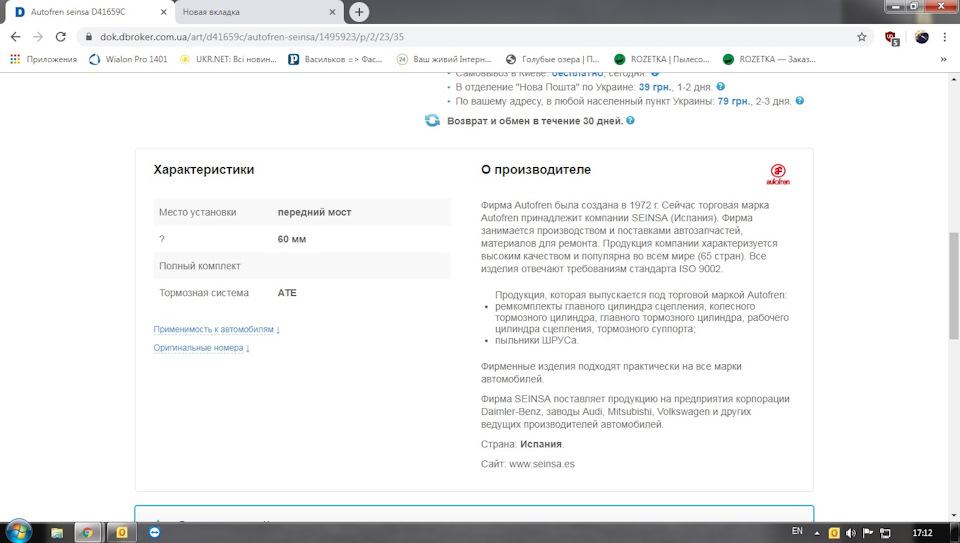Open the Голубые озера bookmark
Viewport: 960px width, 543px height.
[x=553, y=59]
